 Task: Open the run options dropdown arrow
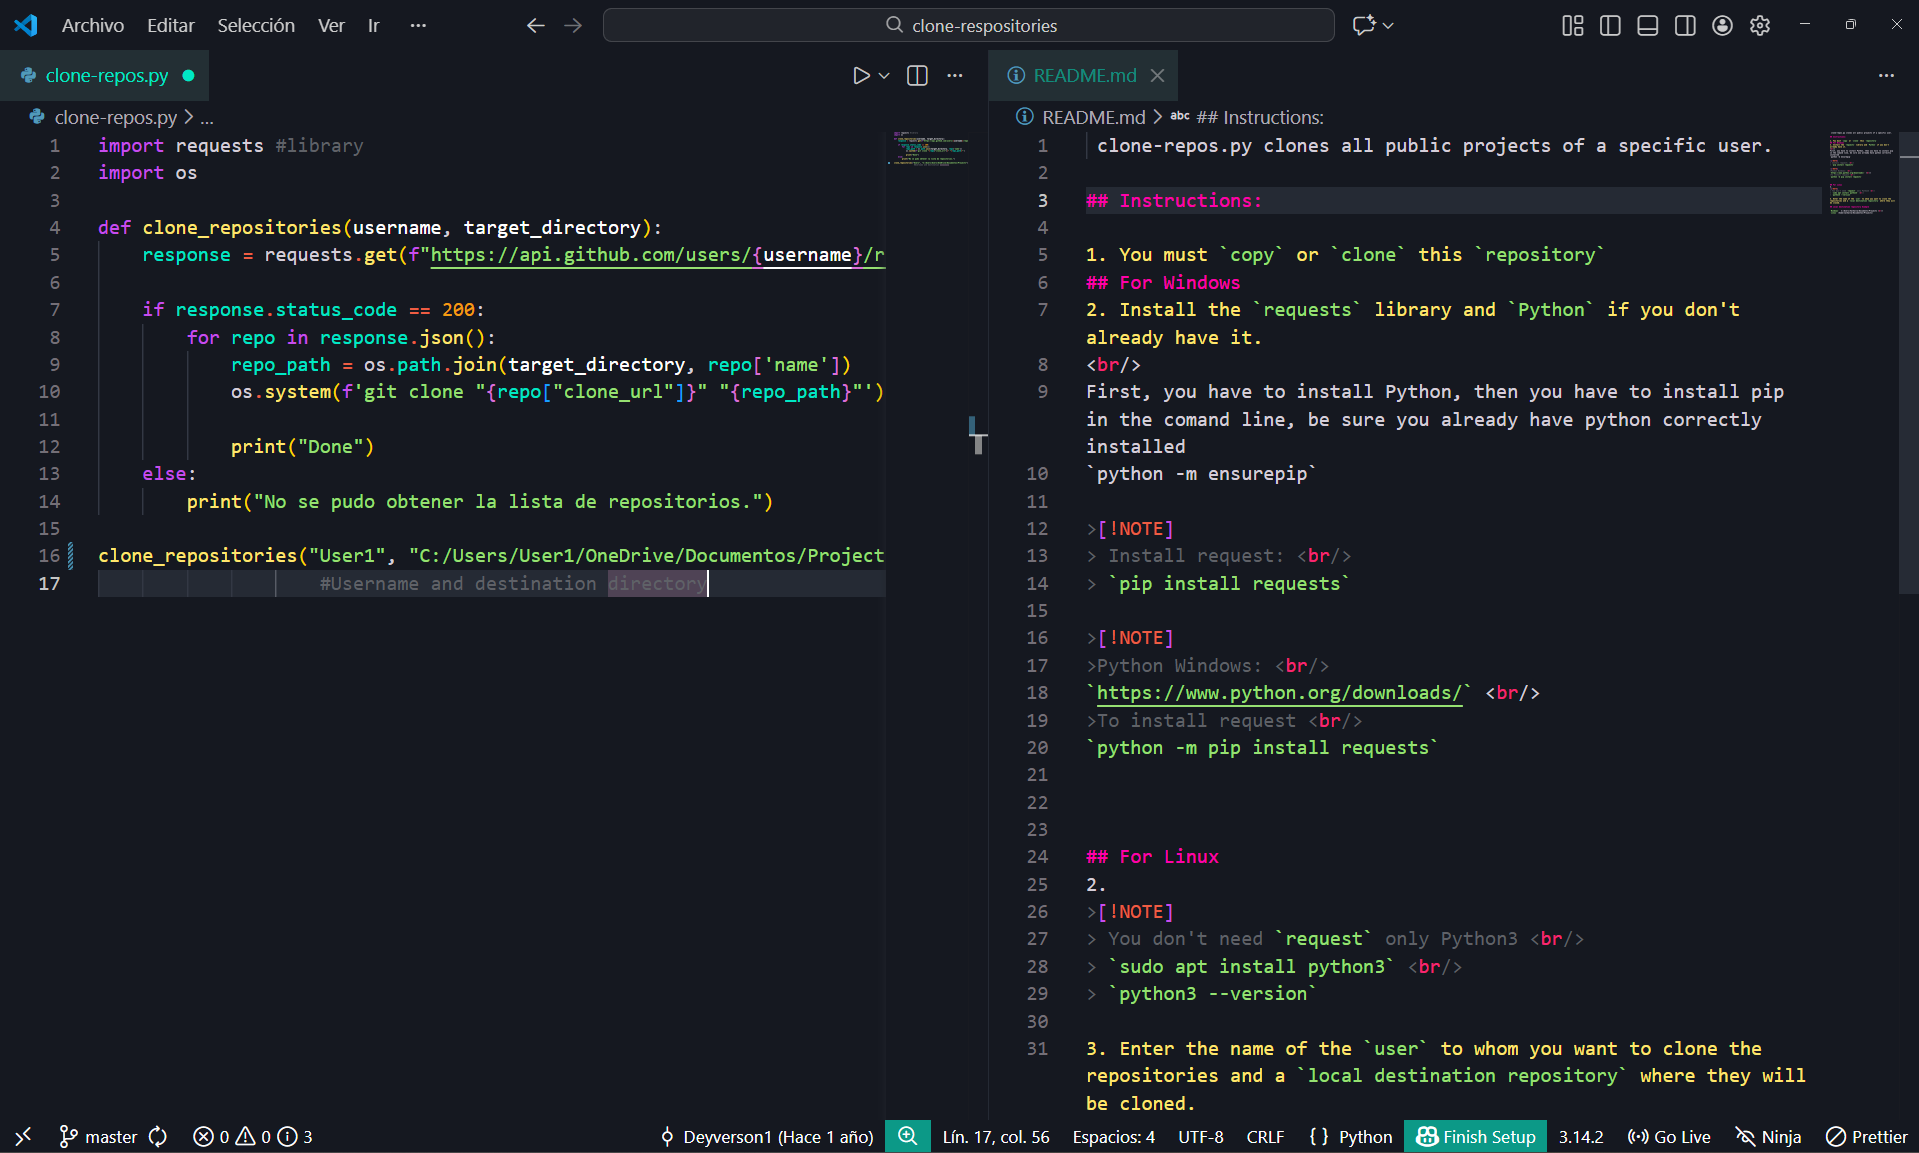884,75
